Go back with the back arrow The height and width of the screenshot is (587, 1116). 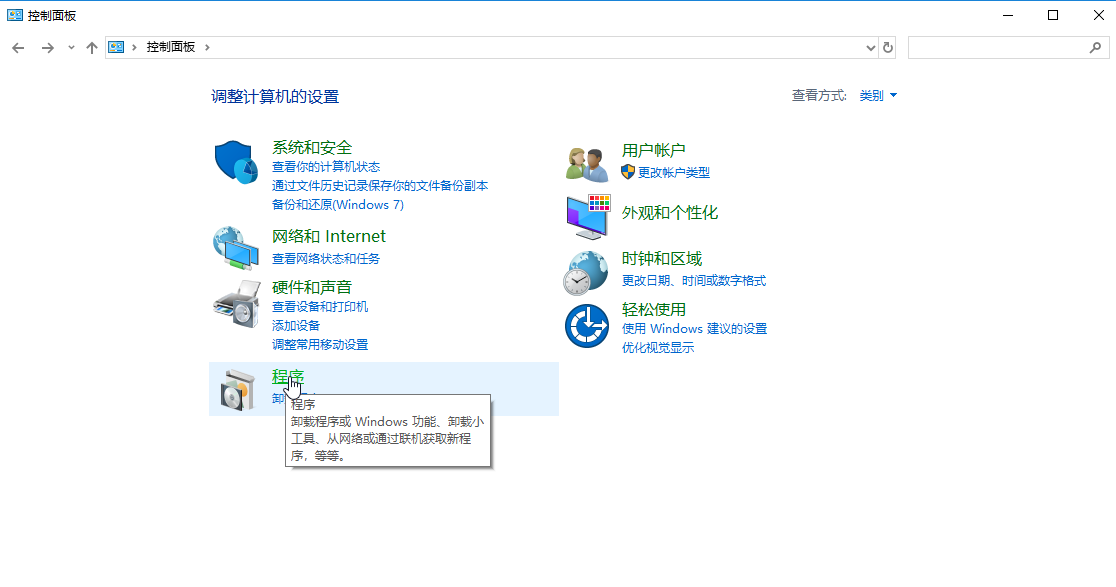point(19,48)
